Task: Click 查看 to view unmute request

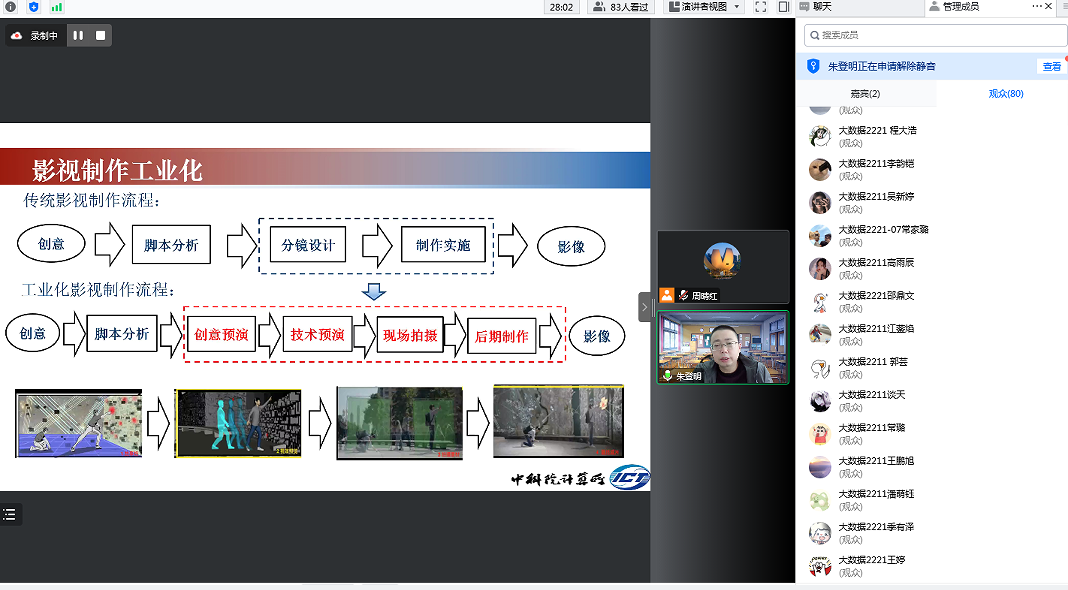Action: point(1052,67)
